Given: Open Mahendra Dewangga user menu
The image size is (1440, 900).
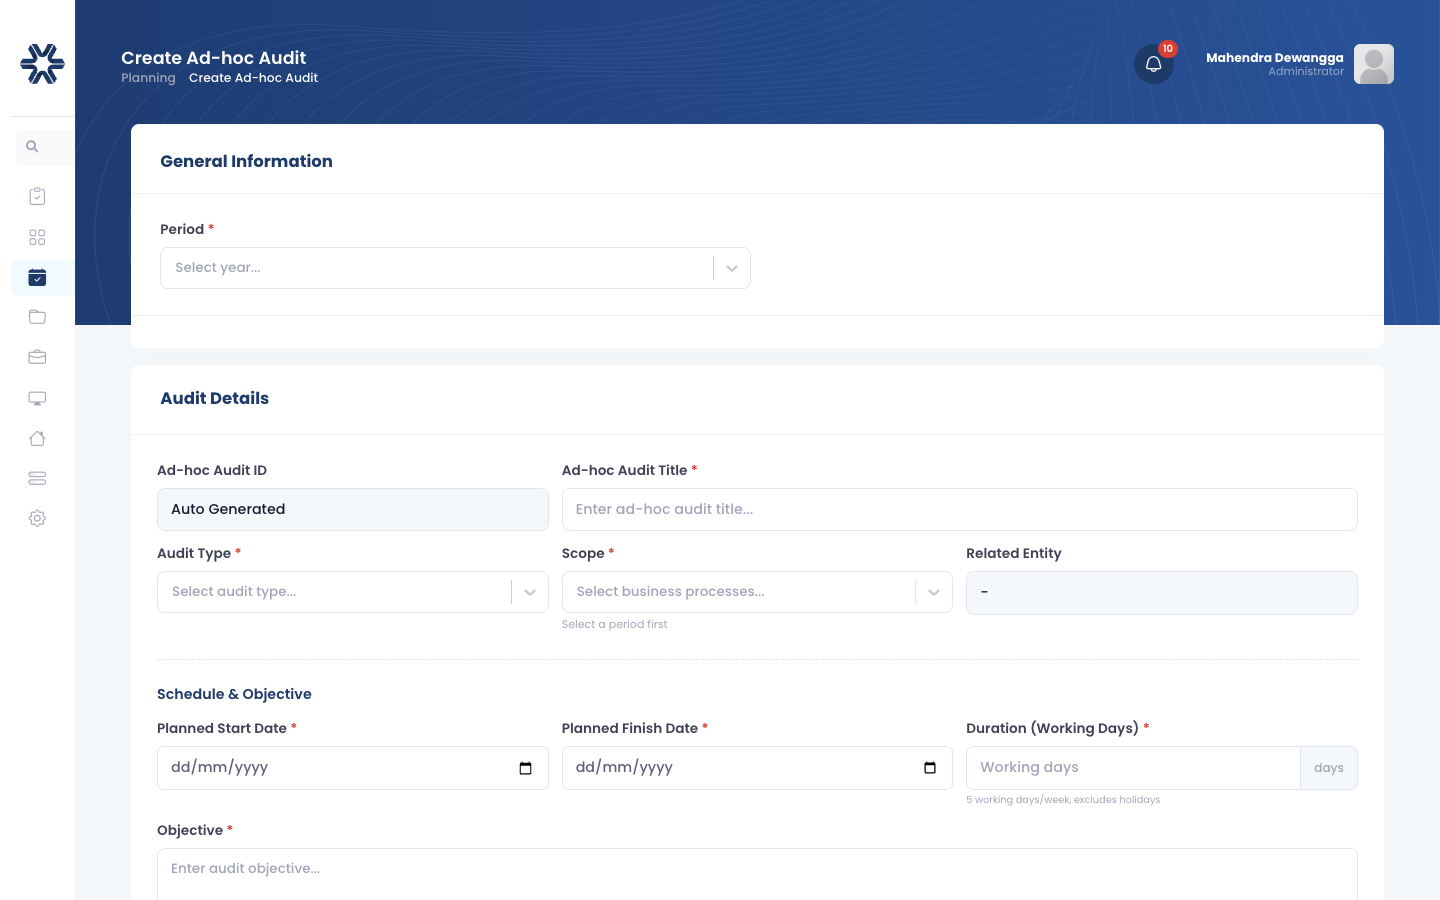Looking at the screenshot, I should point(1274,58).
